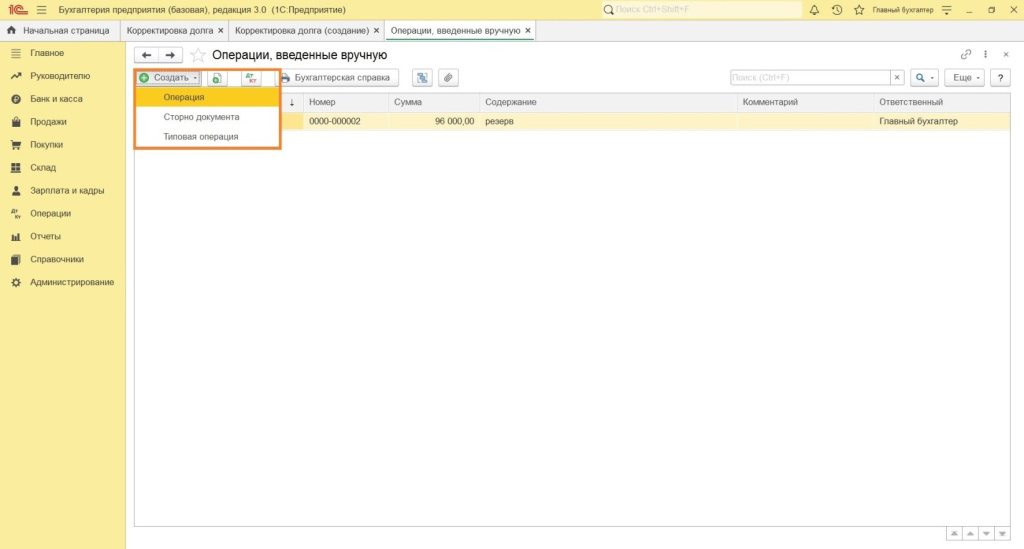Click the Поиск (Ctrl+F) list search field
The width and height of the screenshot is (1024, 549).
coord(809,77)
